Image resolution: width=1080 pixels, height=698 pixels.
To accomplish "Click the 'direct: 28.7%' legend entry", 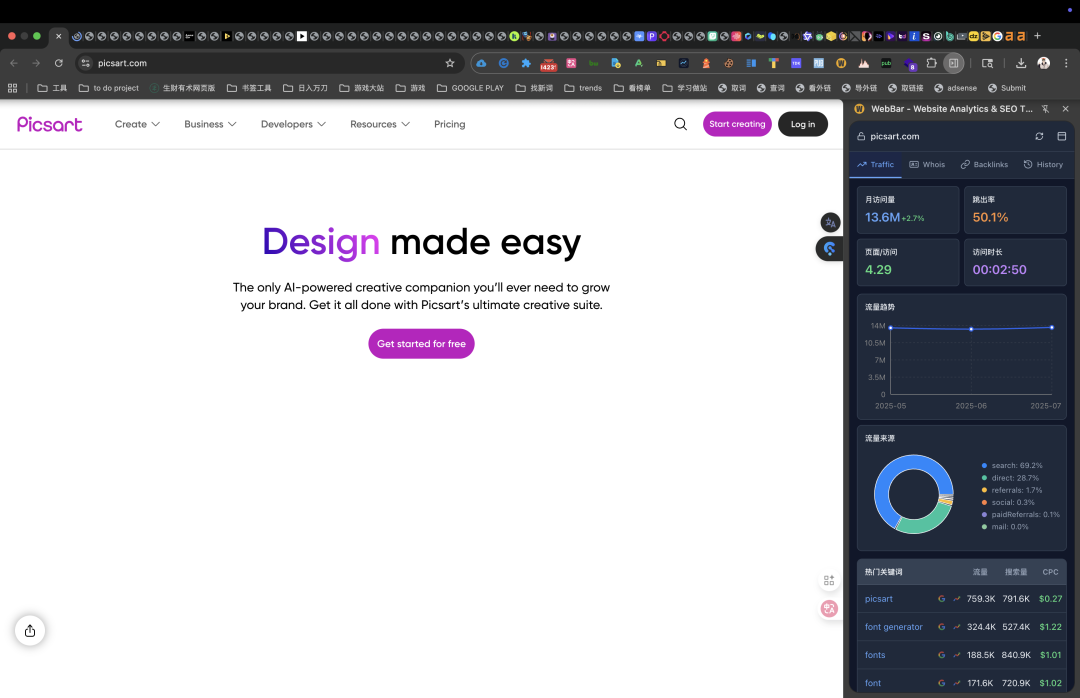I will coord(1010,478).
